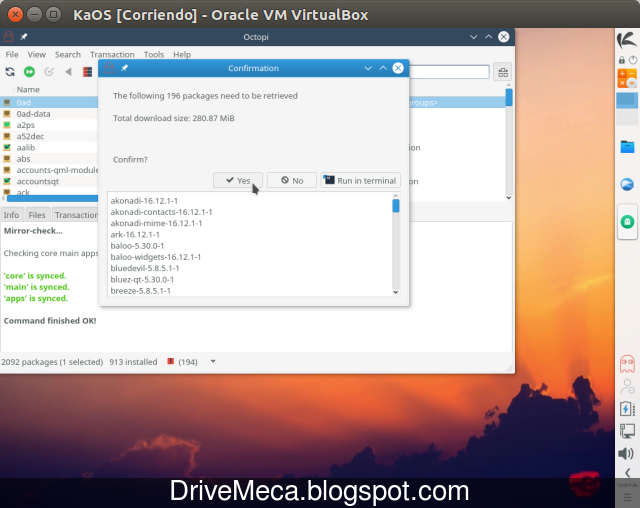Open the display/network tray icon
640x508 pixels.
[627, 431]
